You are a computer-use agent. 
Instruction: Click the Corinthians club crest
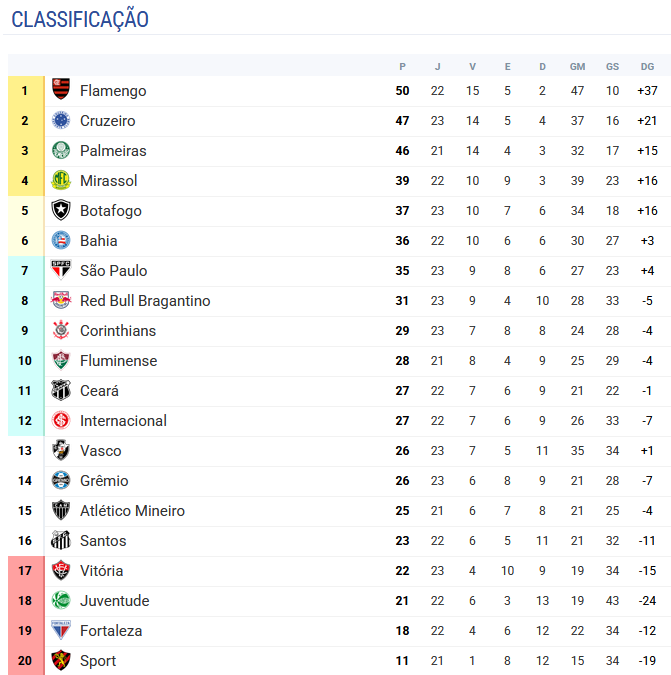click(62, 331)
